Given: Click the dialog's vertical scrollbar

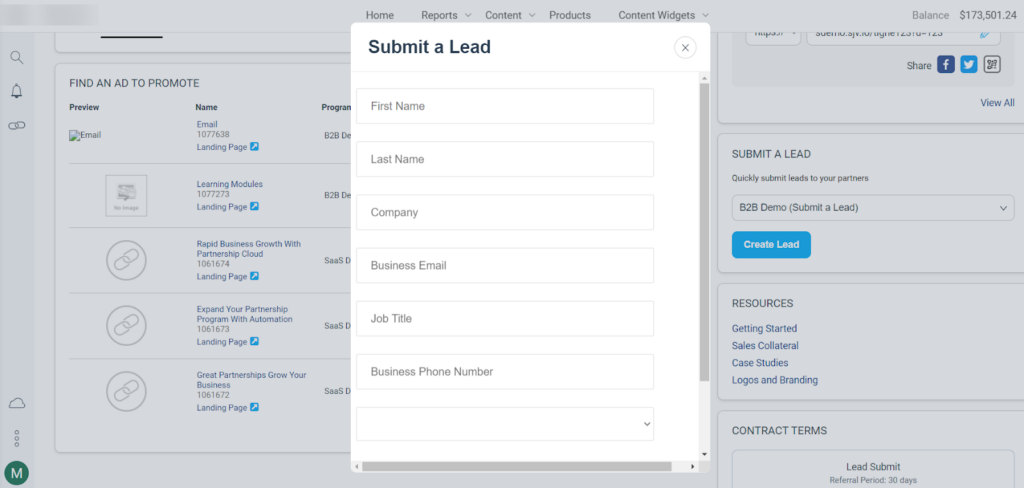Looking at the screenshot, I should [704, 230].
